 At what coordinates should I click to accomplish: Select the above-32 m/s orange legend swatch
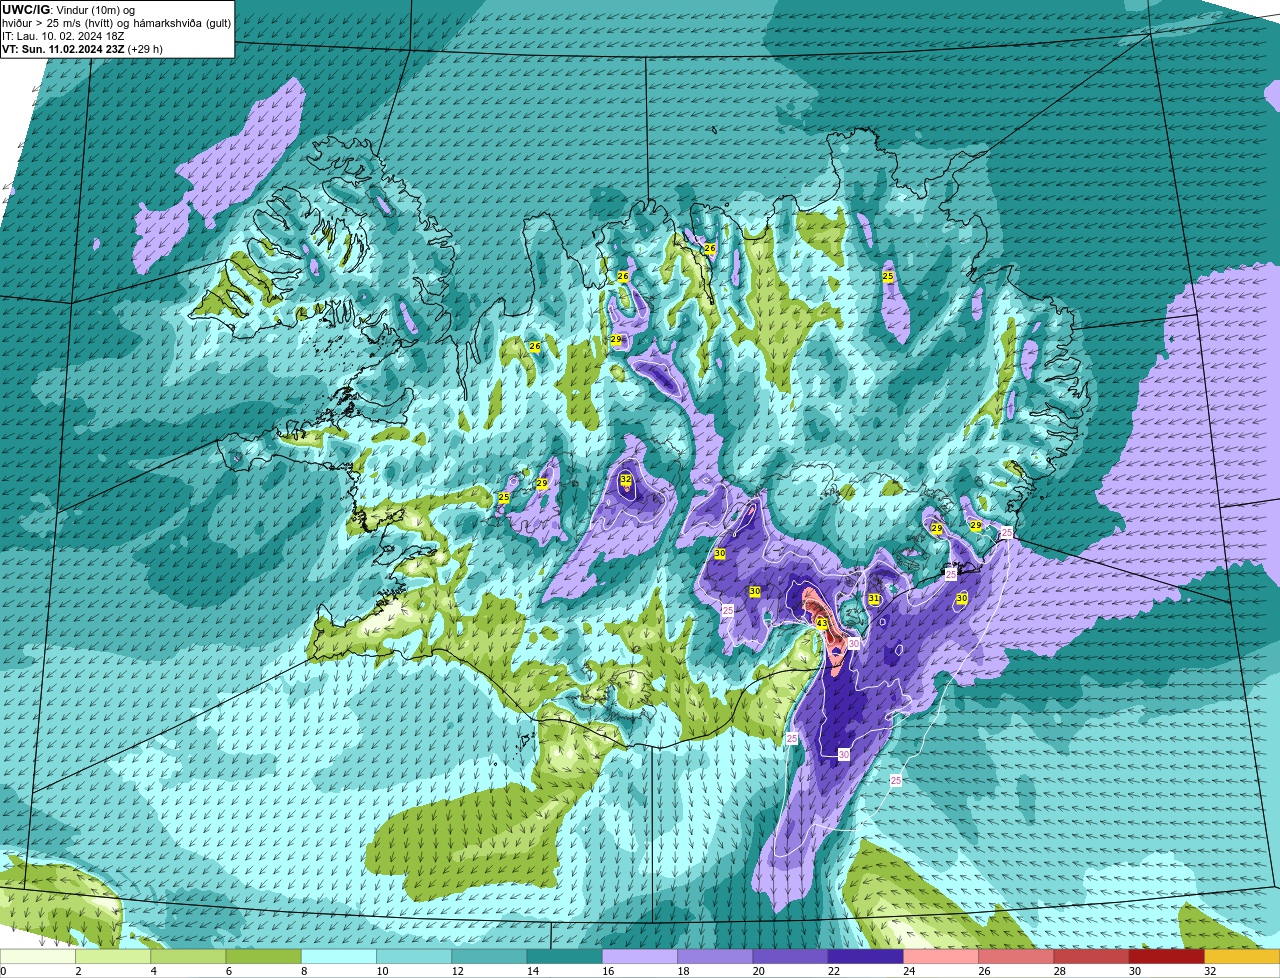tap(1242, 957)
